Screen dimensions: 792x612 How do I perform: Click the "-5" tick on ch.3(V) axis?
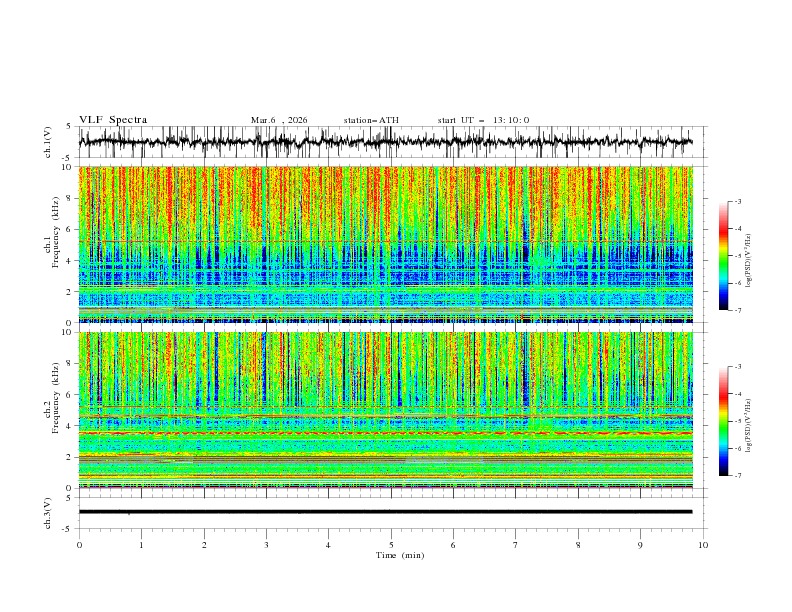pos(67,529)
